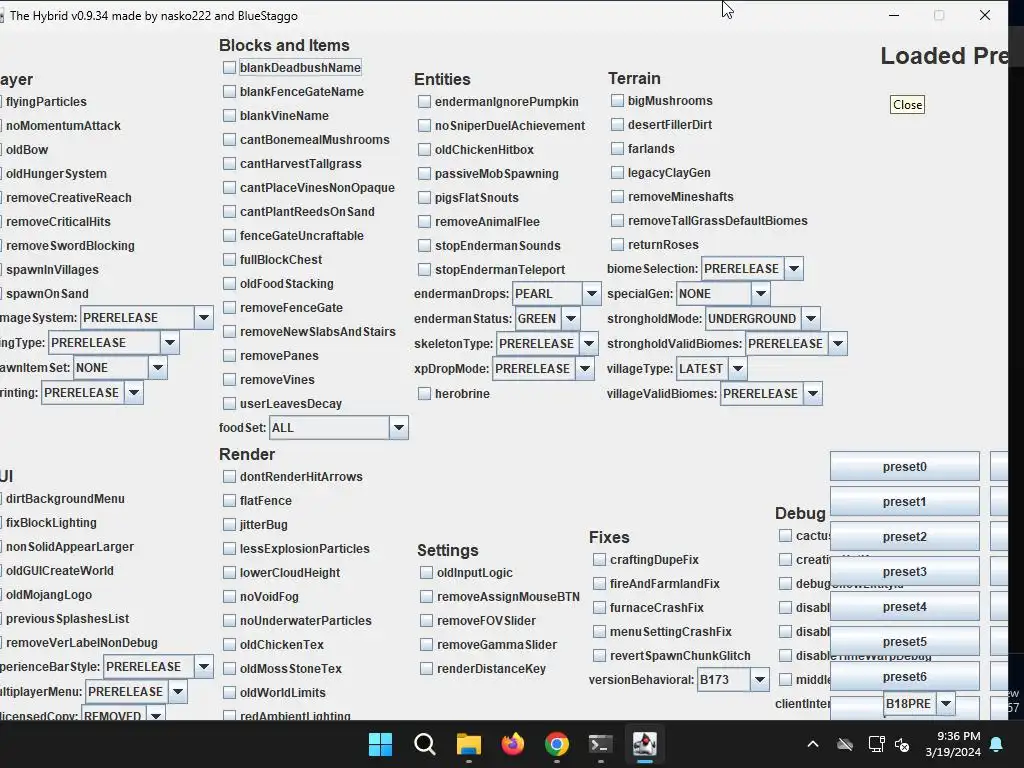
Task: Load preset6
Action: (904, 677)
